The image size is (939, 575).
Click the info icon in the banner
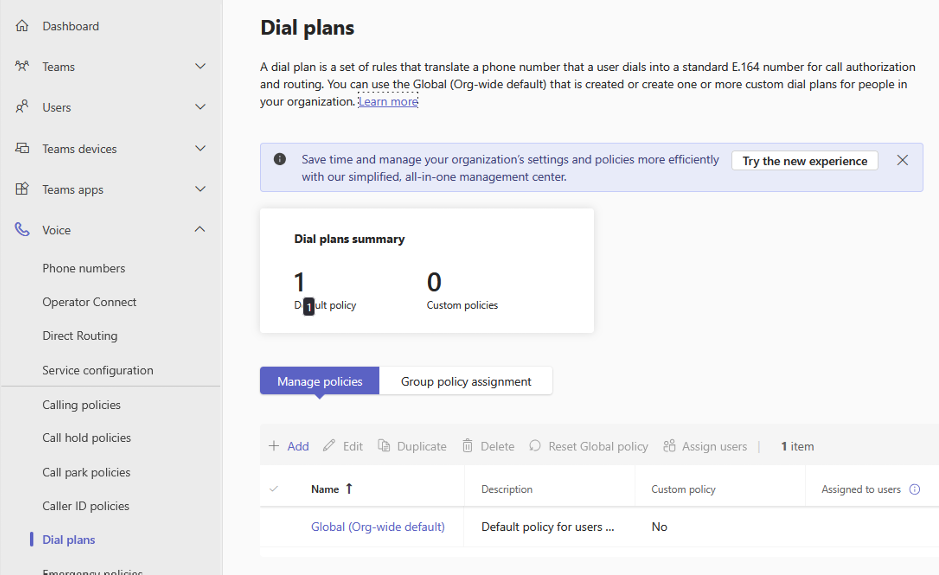pos(280,159)
